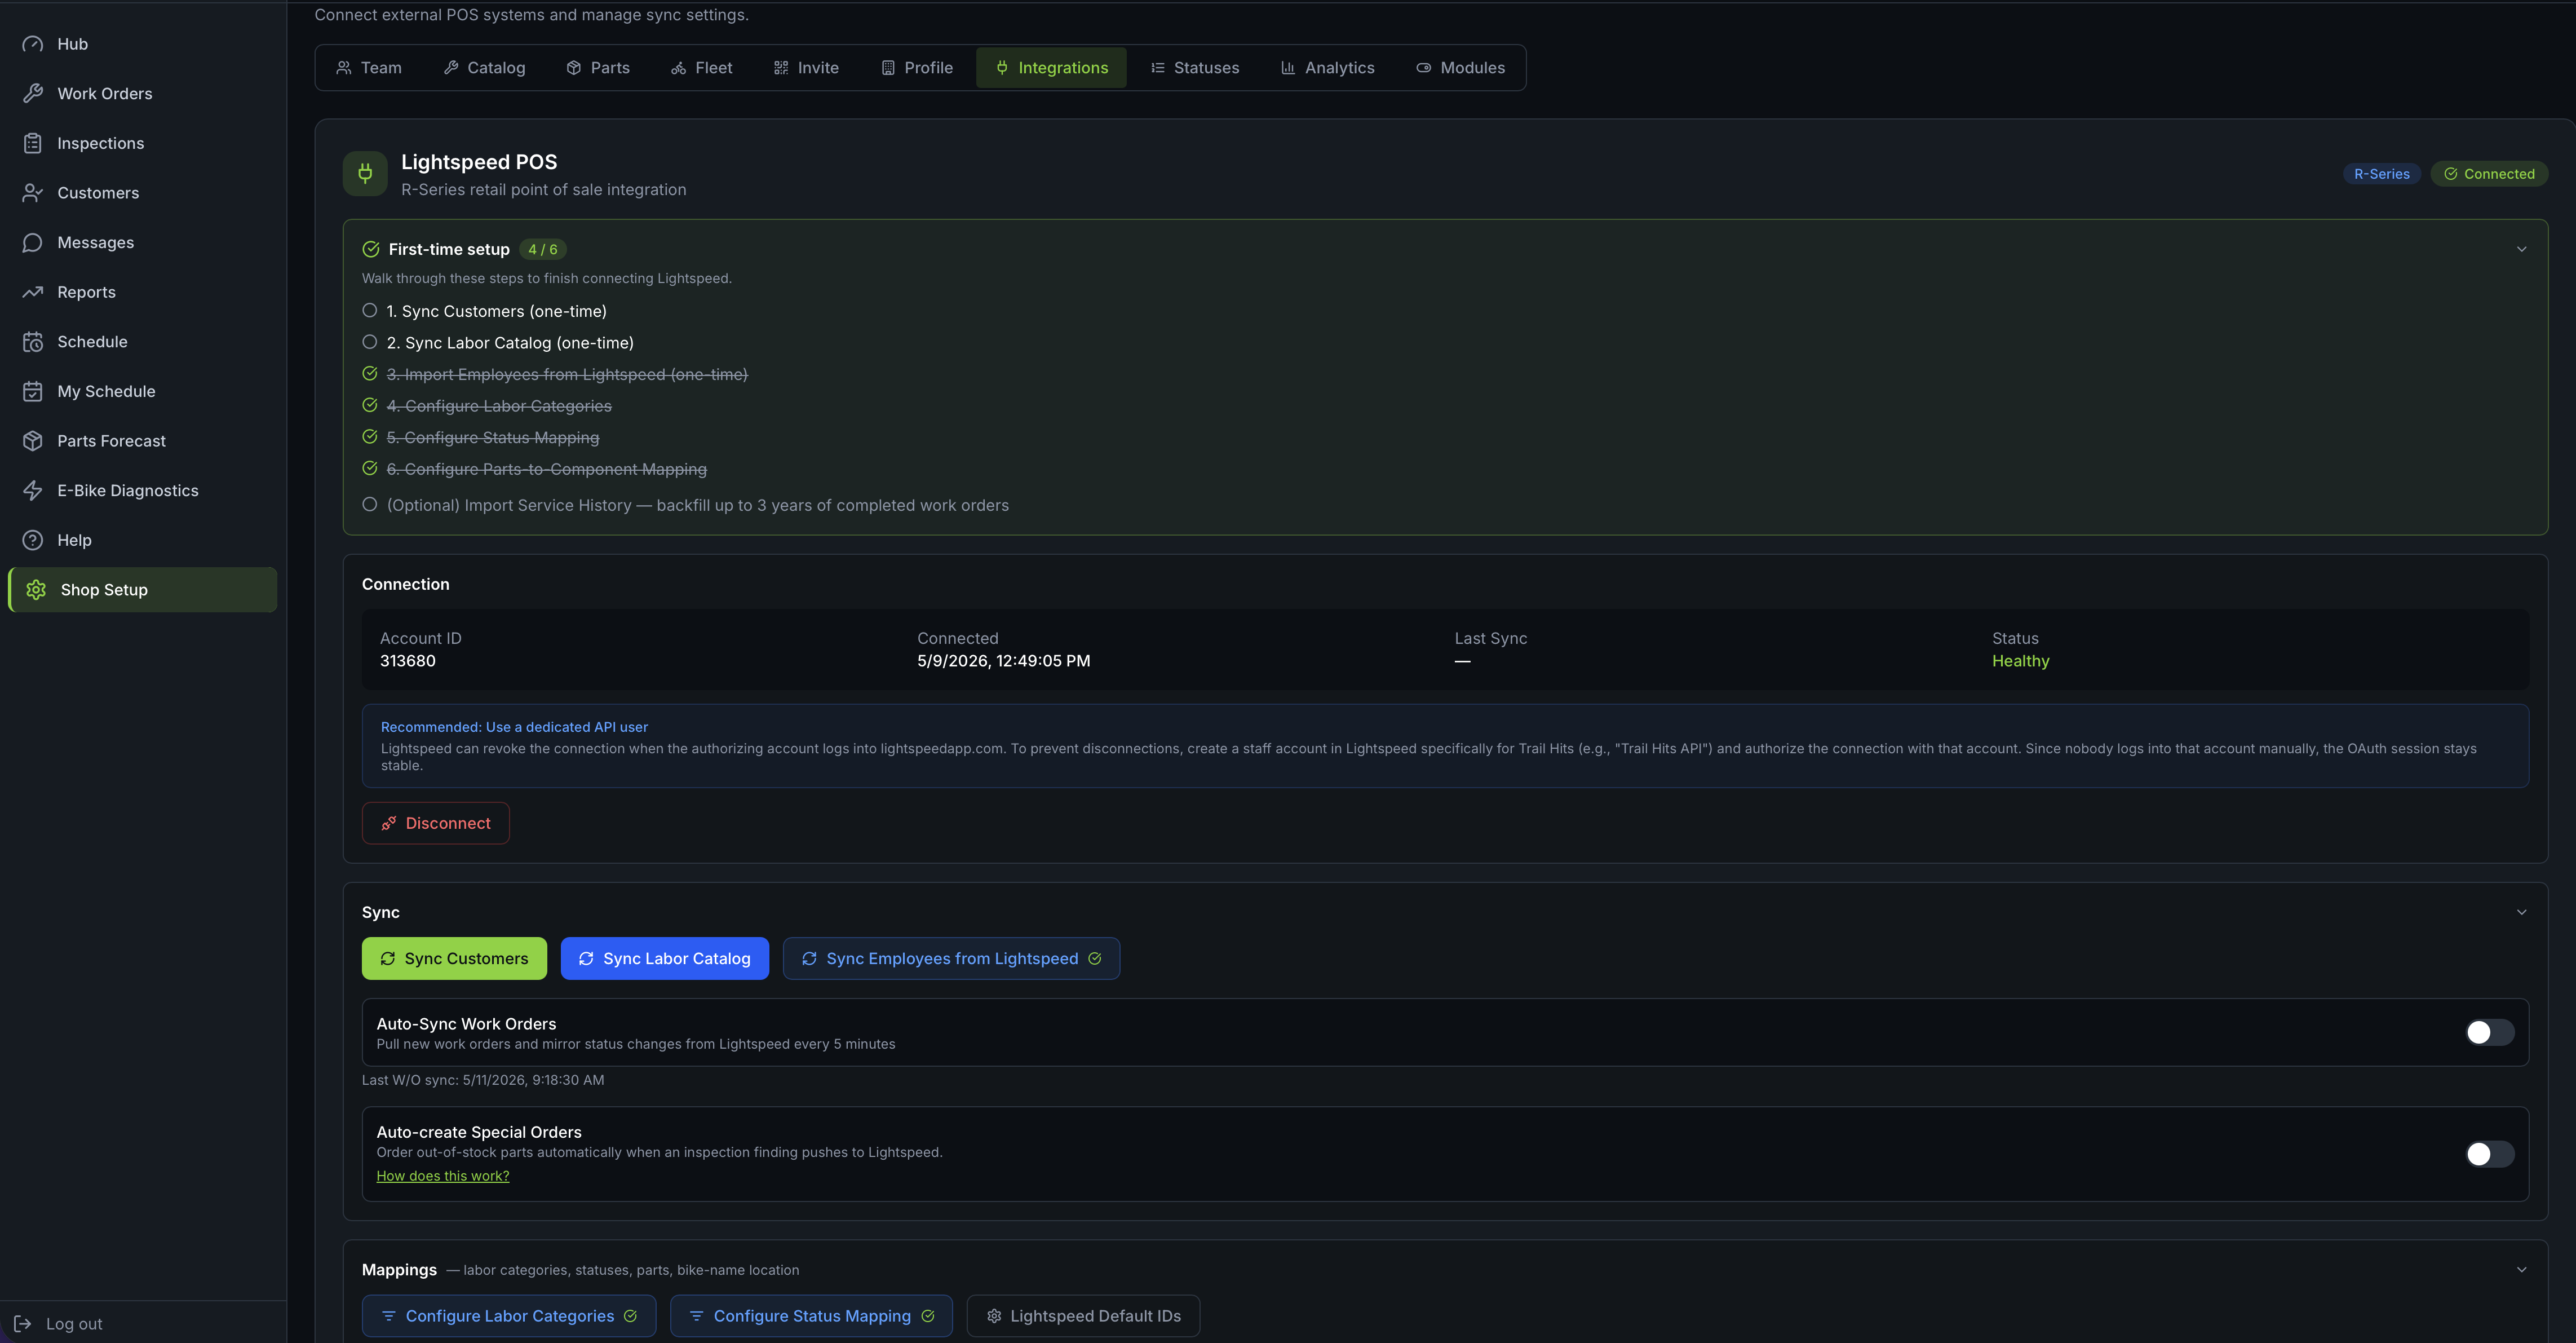
Task: Collapse the Sync section chevron
Action: [2521, 912]
